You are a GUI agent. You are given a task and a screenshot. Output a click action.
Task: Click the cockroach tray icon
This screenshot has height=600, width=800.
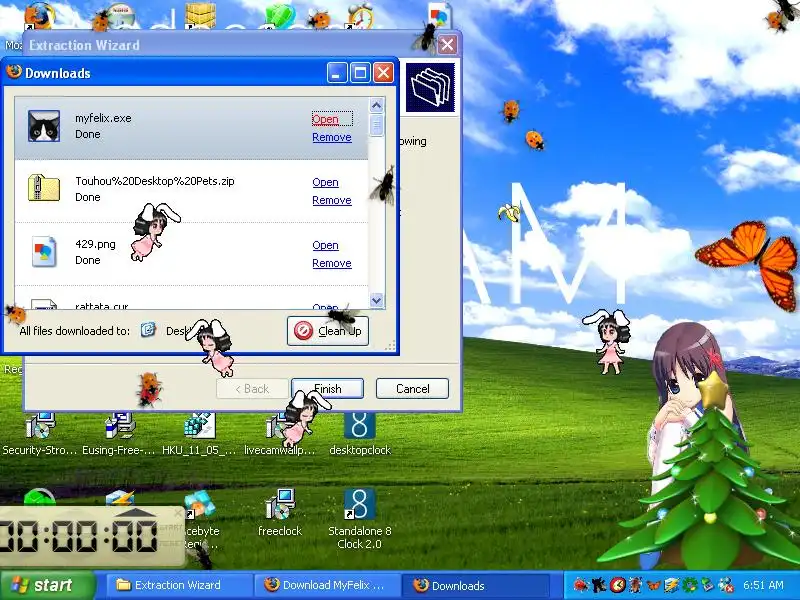[636, 585]
